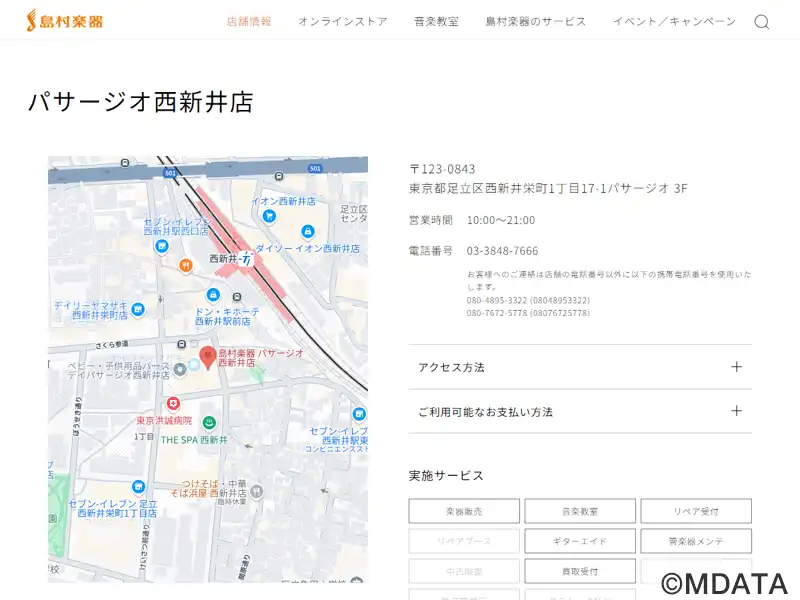Open the 店舗情報 navigation item
Viewport: 800px width, 600px height.
pyautogui.click(x=249, y=21)
